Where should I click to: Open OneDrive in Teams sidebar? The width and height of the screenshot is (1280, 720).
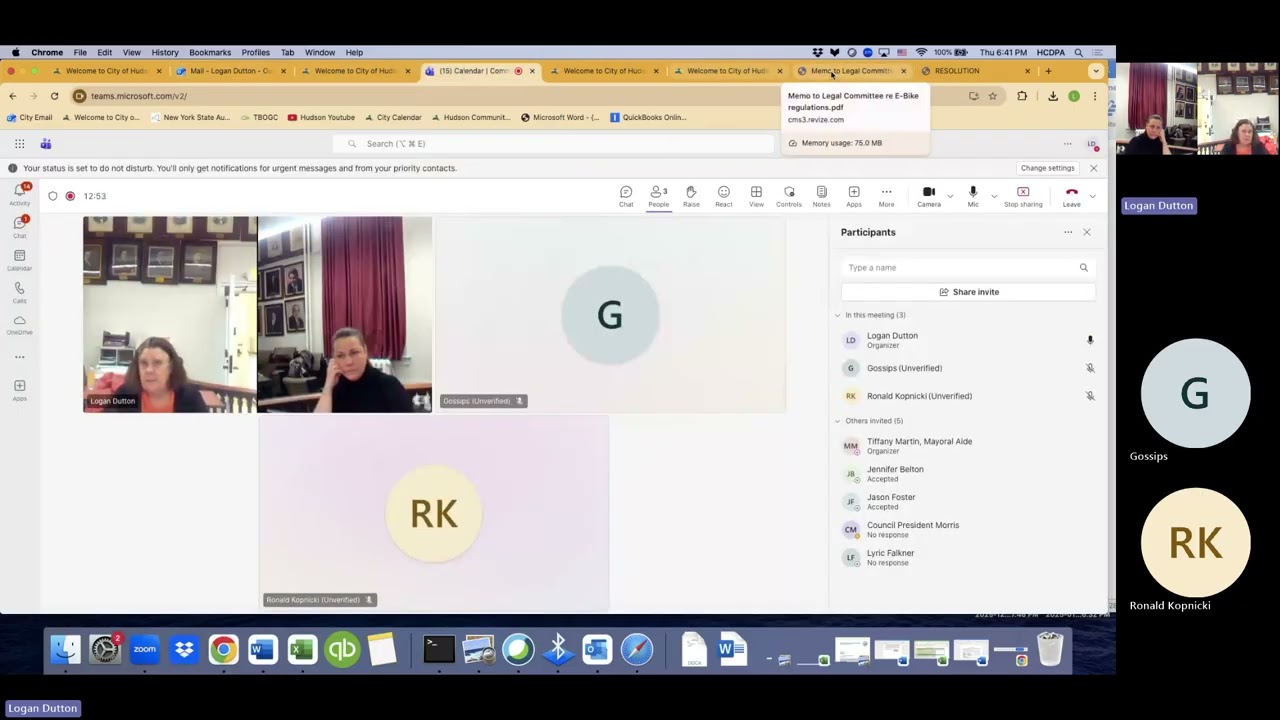(19, 325)
